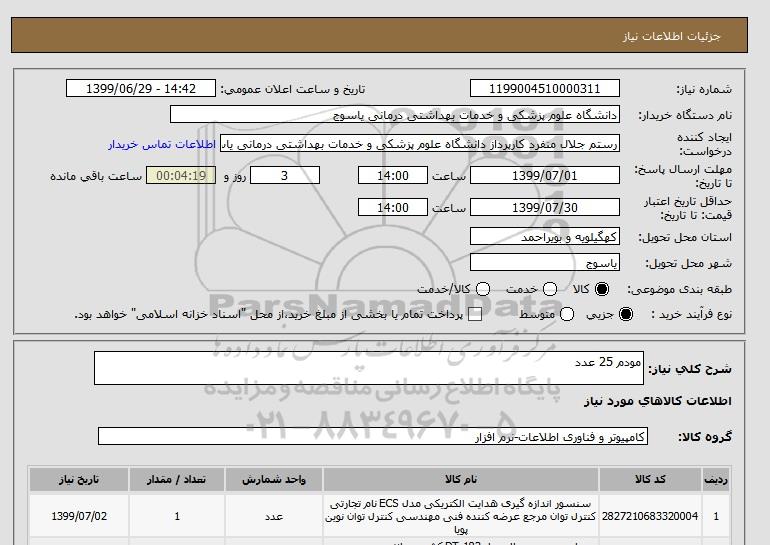Viewport: 770px width, 545px height.
Task: Click the price validity date 1399/07/30
Action: (545, 208)
